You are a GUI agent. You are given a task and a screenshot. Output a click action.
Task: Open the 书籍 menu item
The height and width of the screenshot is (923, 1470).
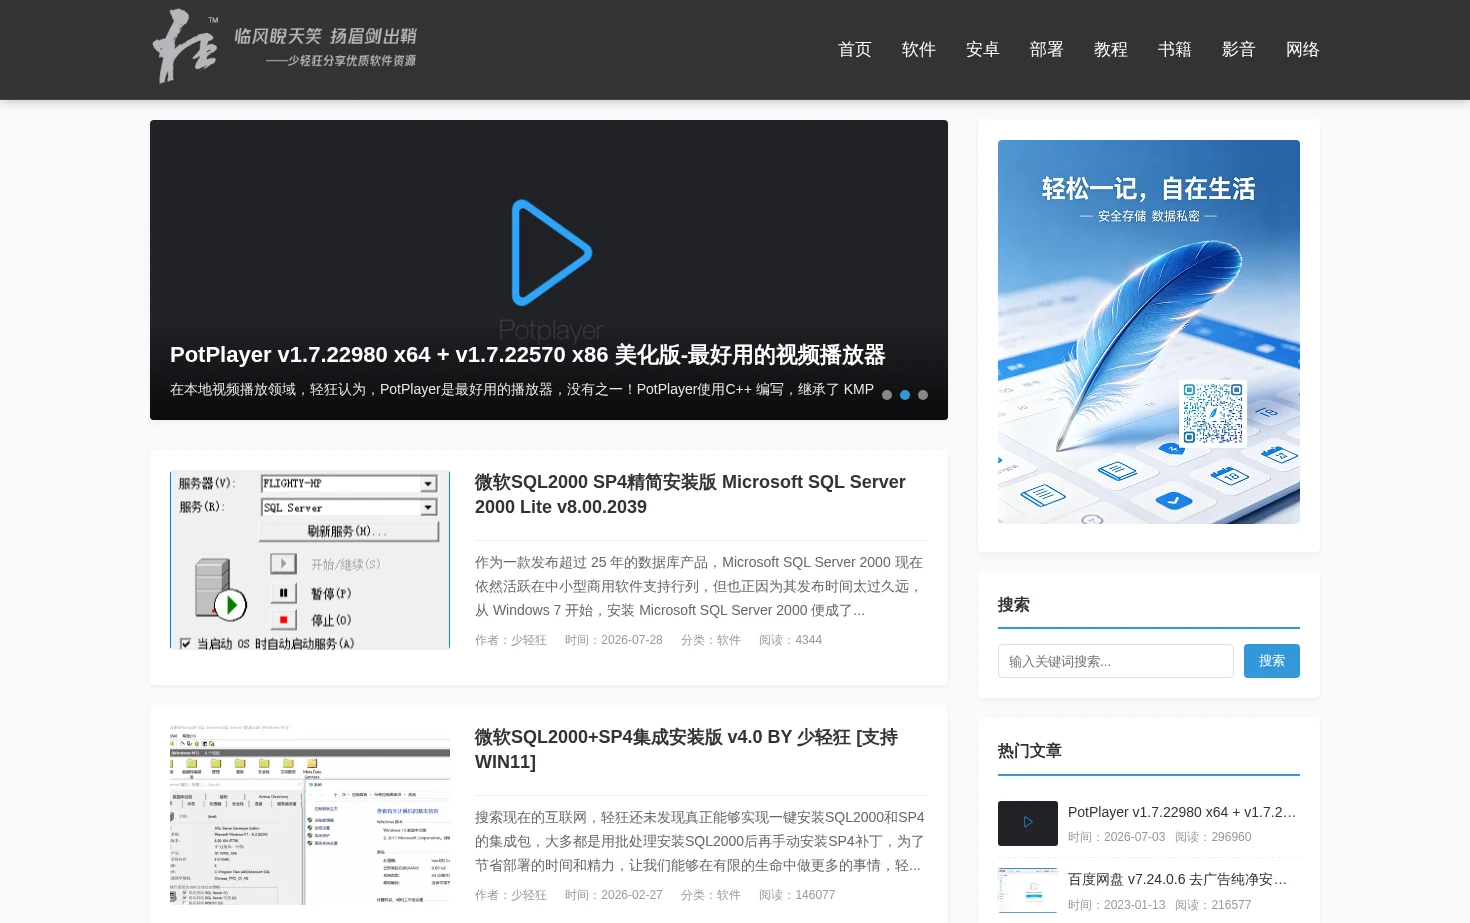point(1175,50)
